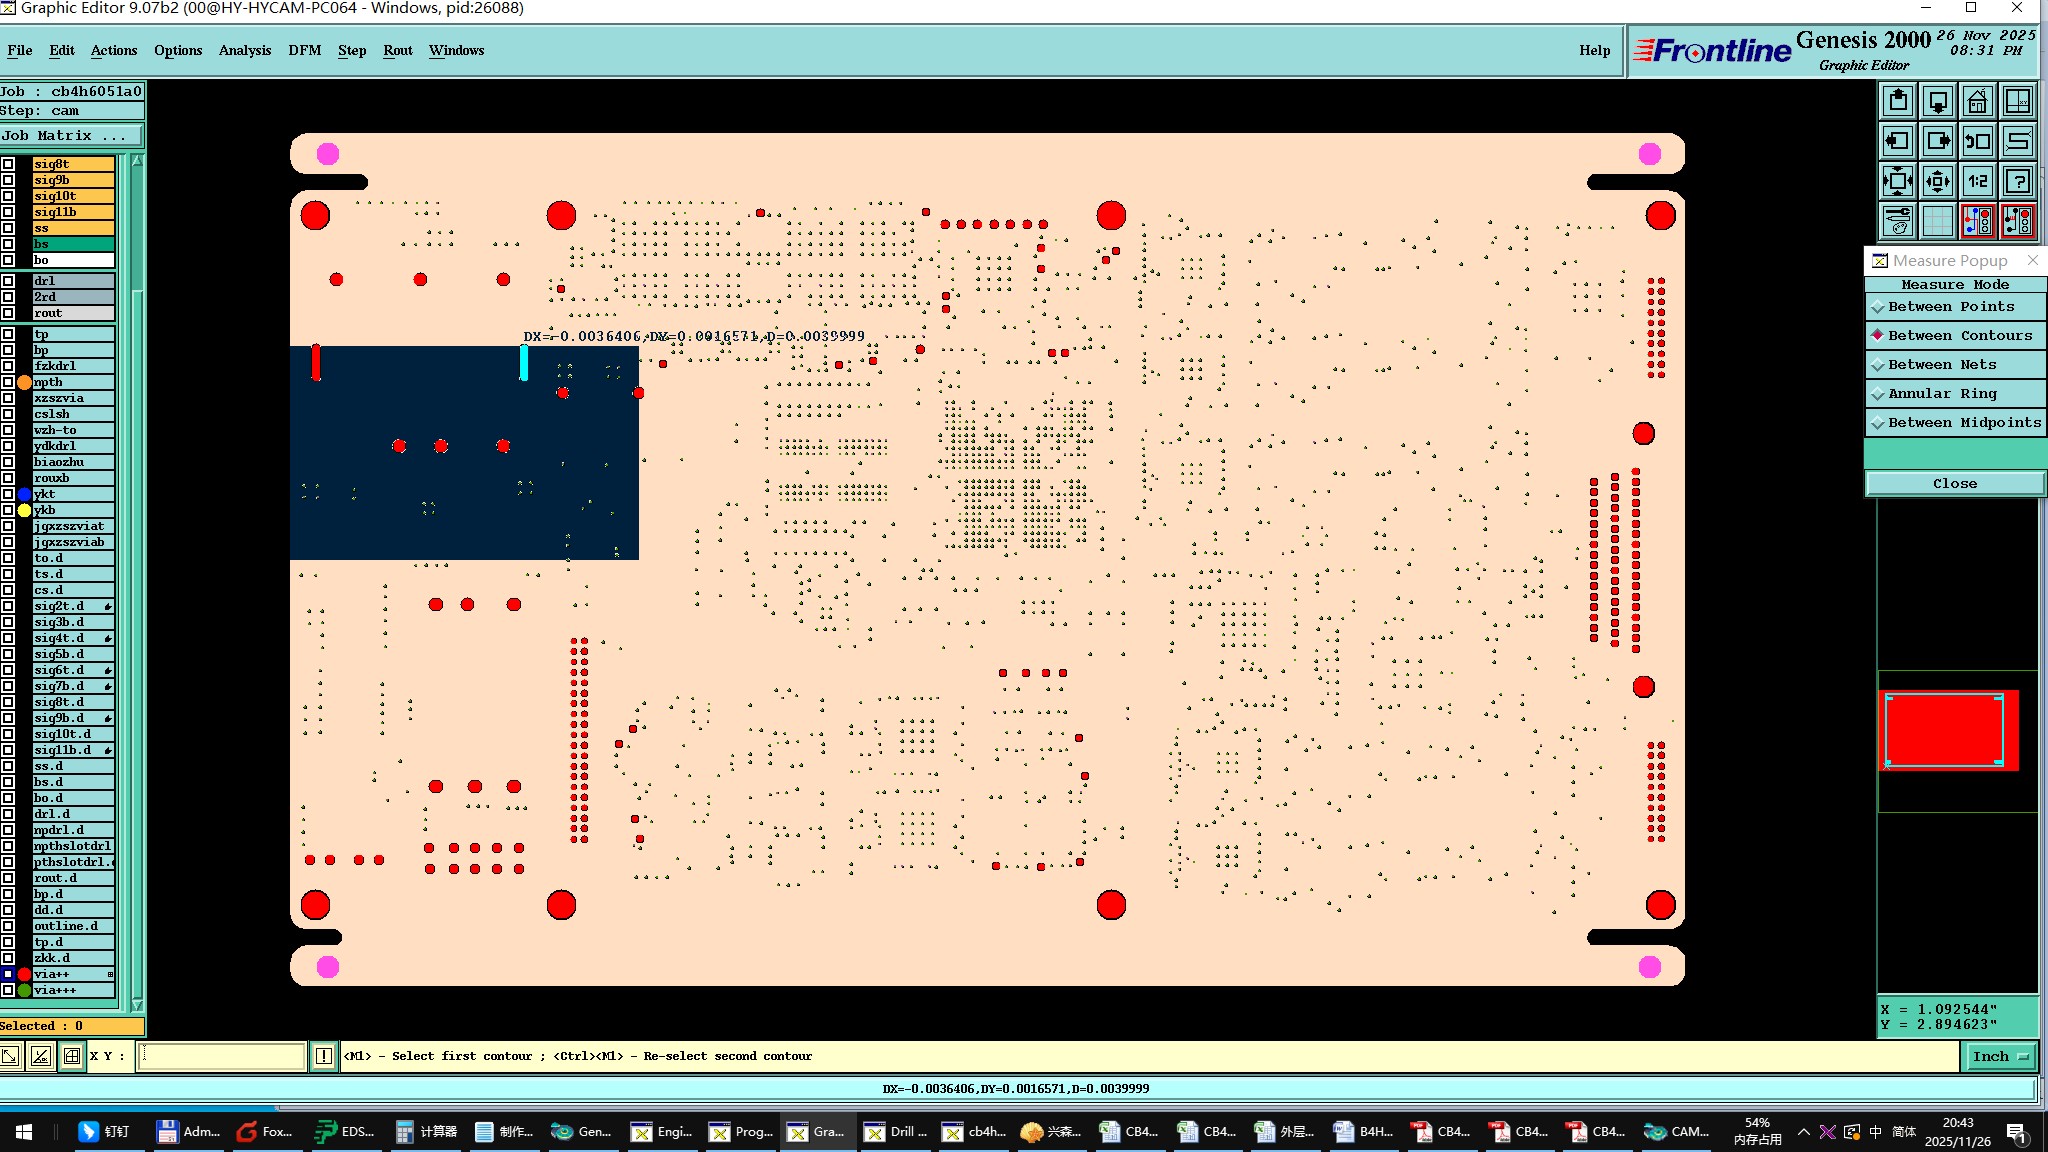Open the DFM menu
The width and height of the screenshot is (2048, 1152).
tap(304, 50)
